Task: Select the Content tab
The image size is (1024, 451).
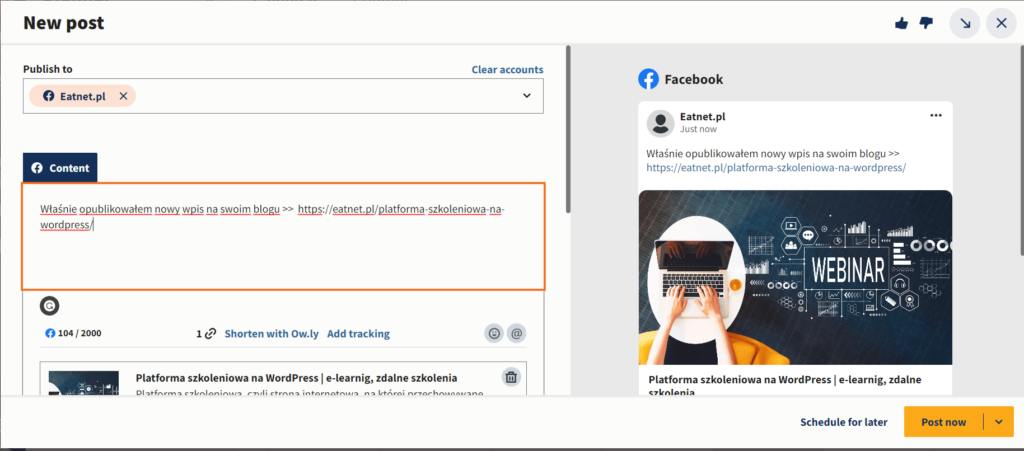Action: pos(60,168)
